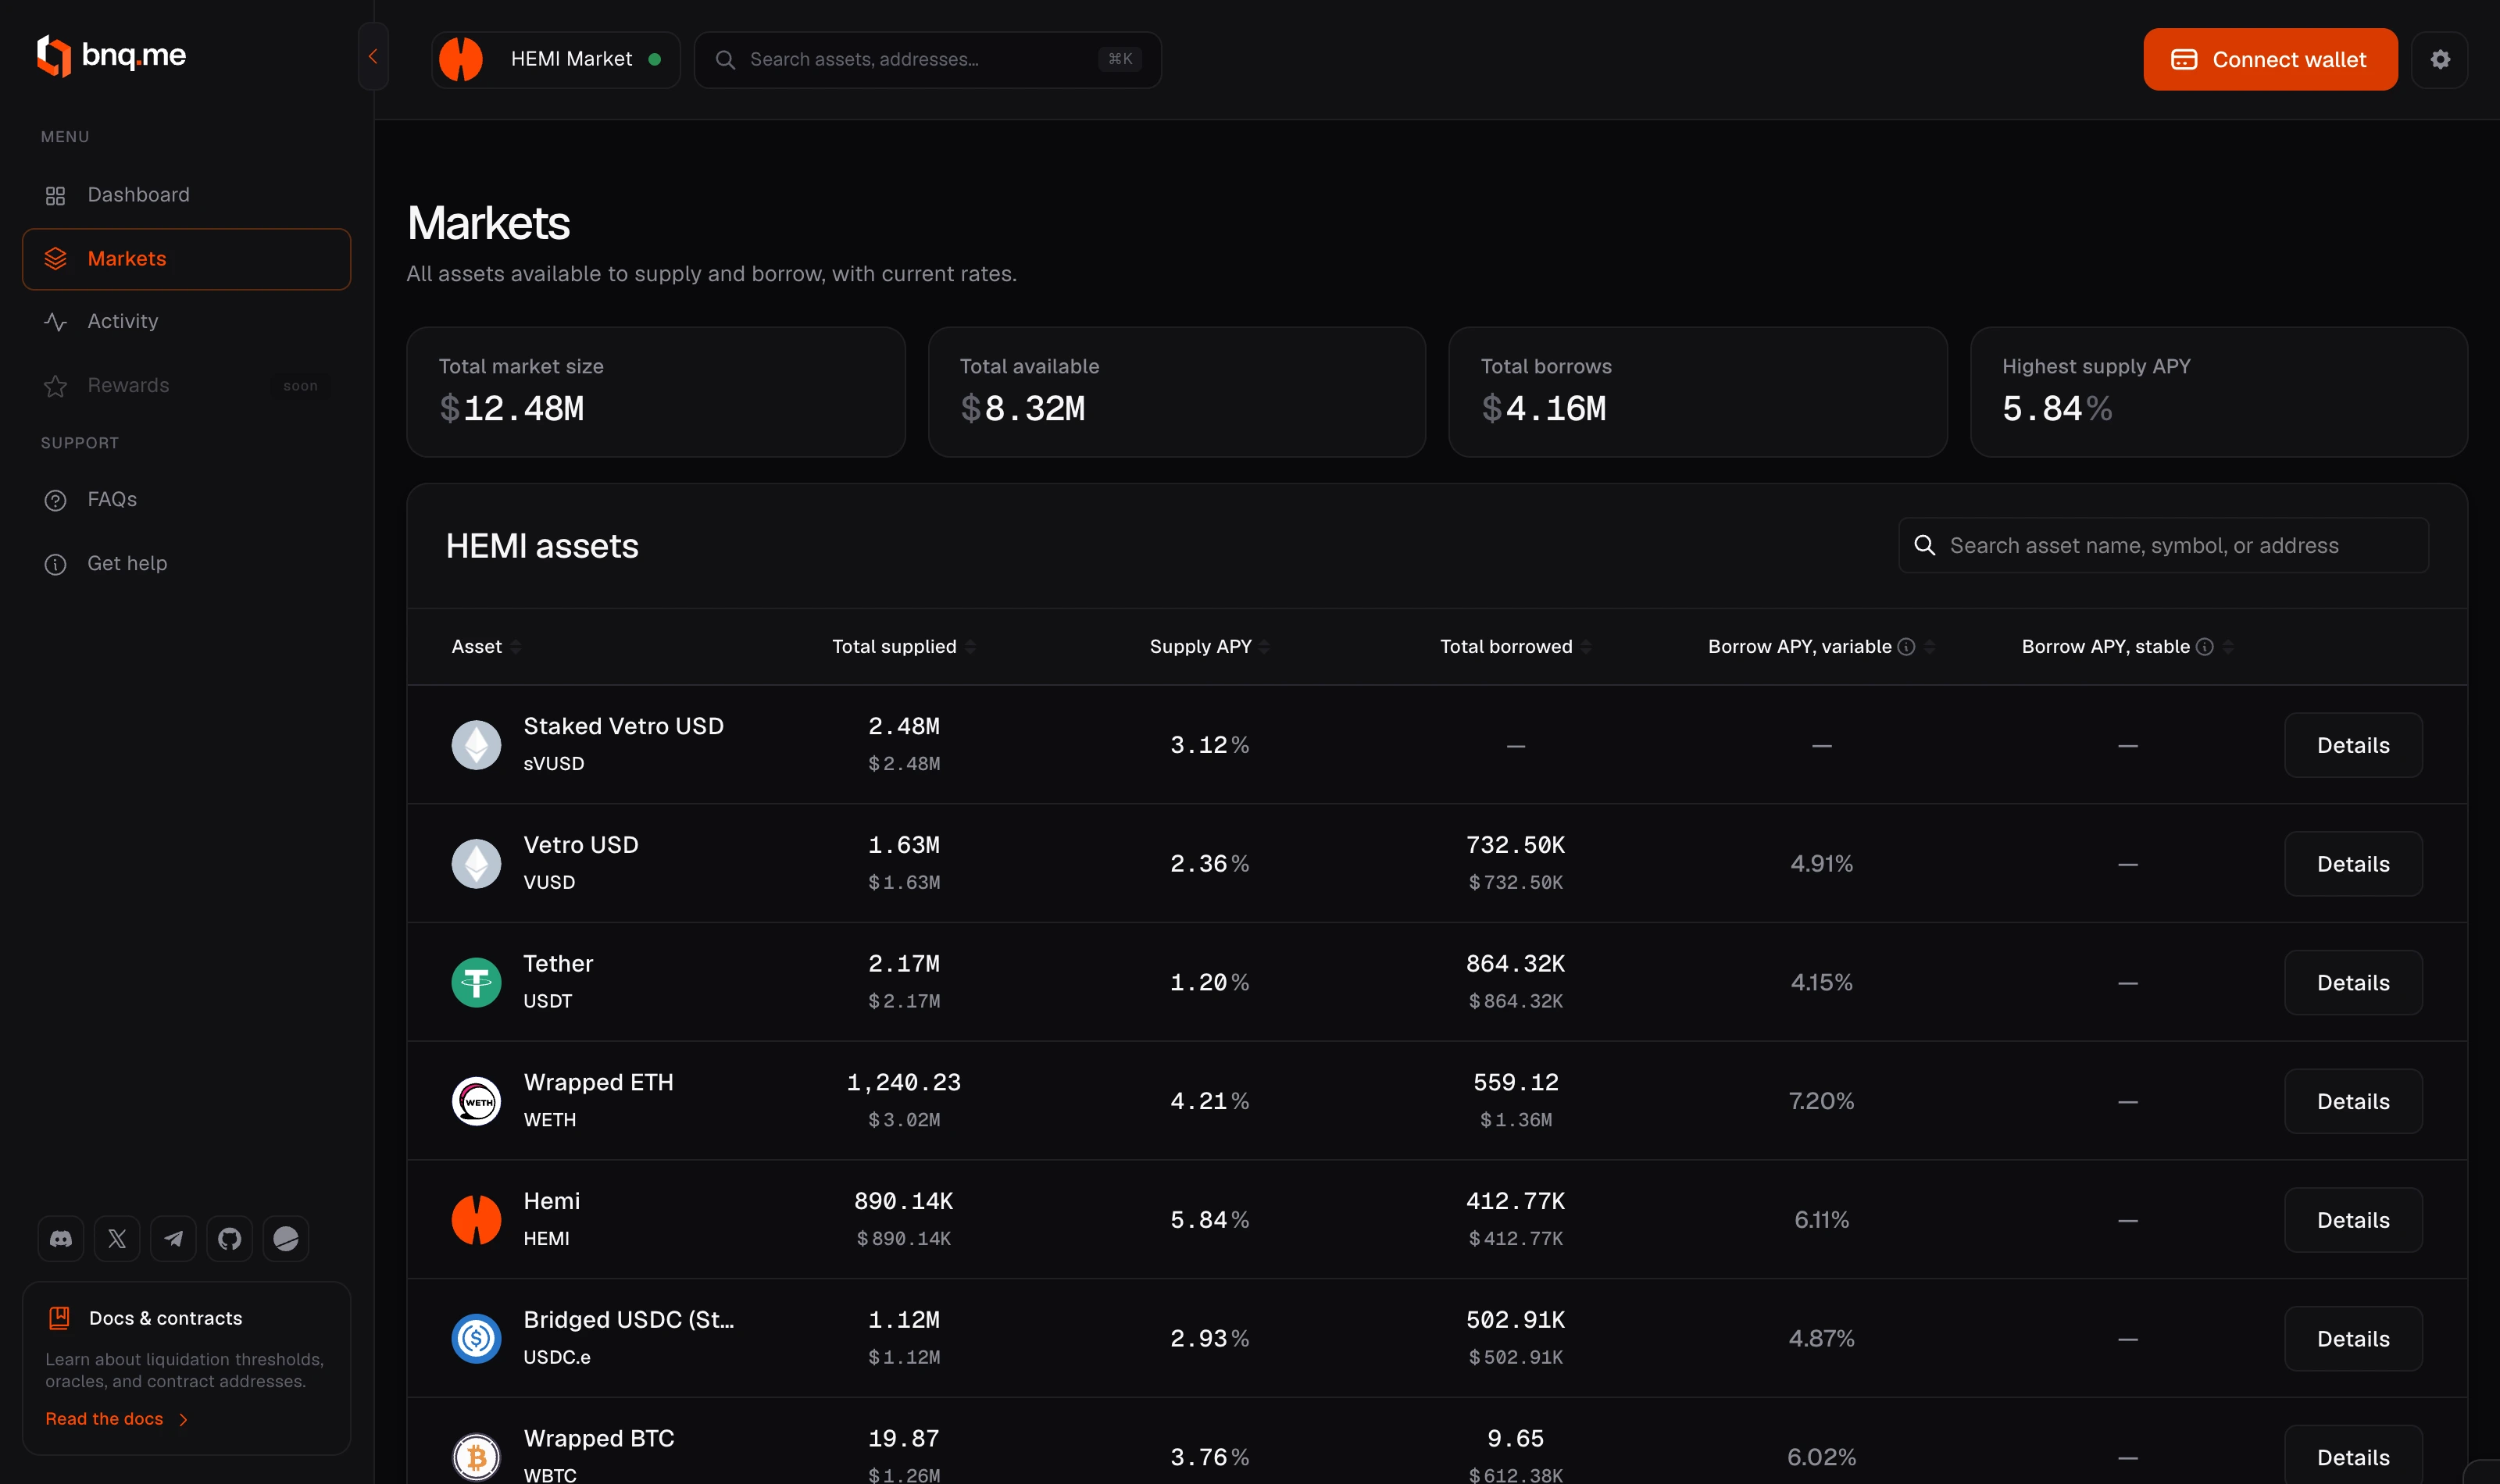Click the Vetro USD VUSD token icon
Image resolution: width=2500 pixels, height=1484 pixels.
pos(476,864)
